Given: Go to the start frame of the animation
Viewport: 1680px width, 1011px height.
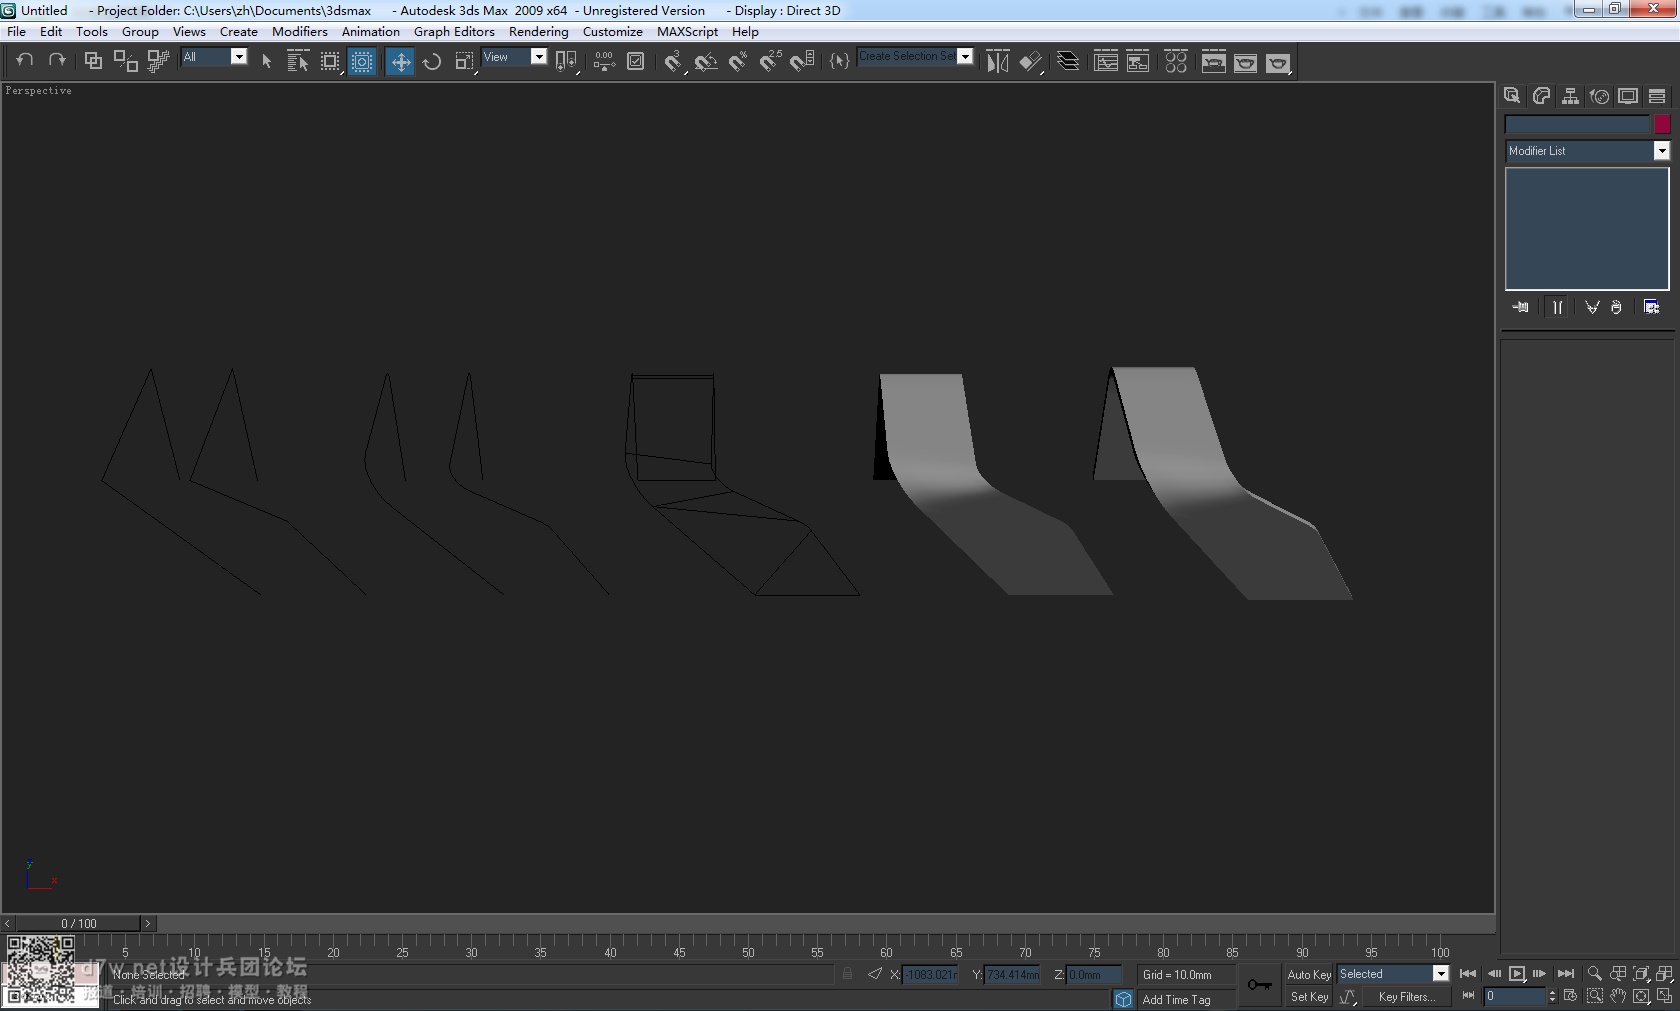Looking at the screenshot, I should pyautogui.click(x=1468, y=974).
